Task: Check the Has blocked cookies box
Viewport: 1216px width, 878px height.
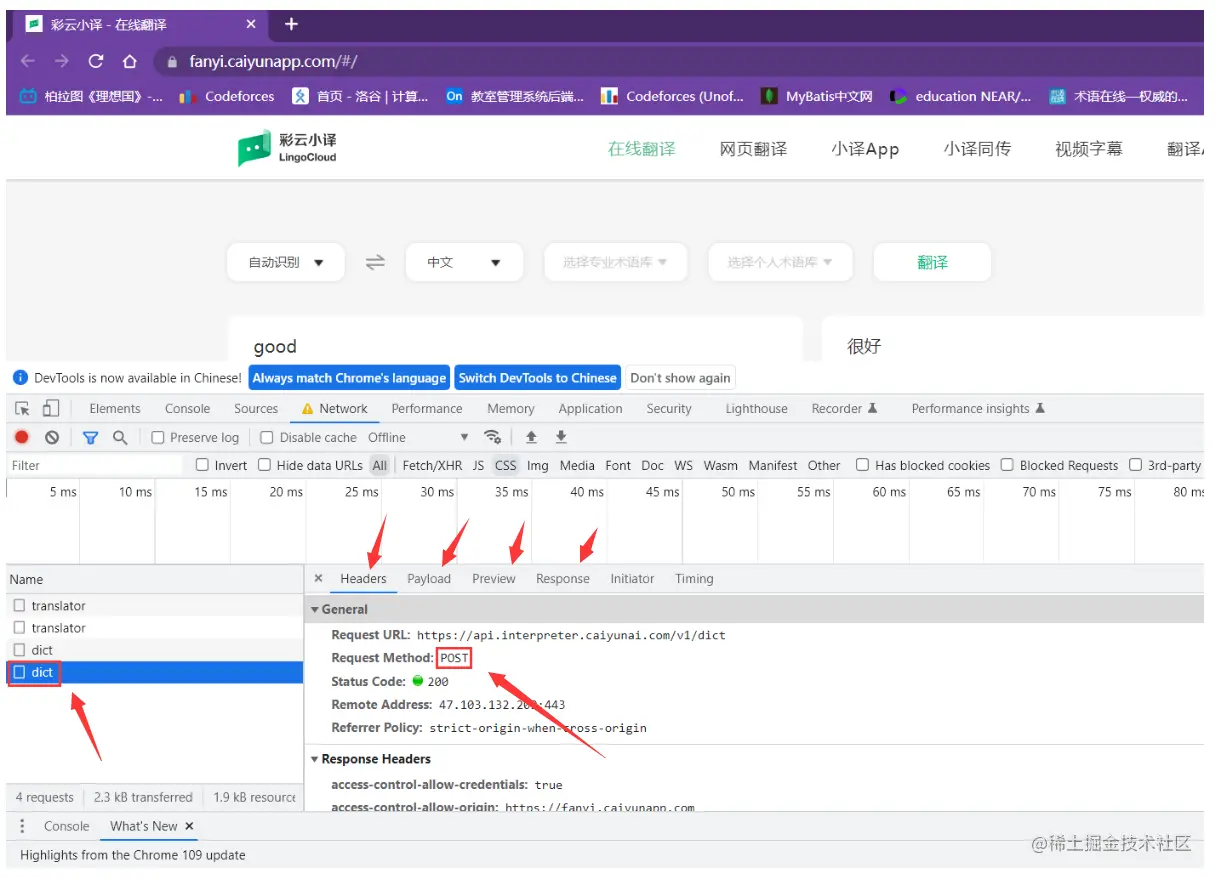Action: coord(863,465)
